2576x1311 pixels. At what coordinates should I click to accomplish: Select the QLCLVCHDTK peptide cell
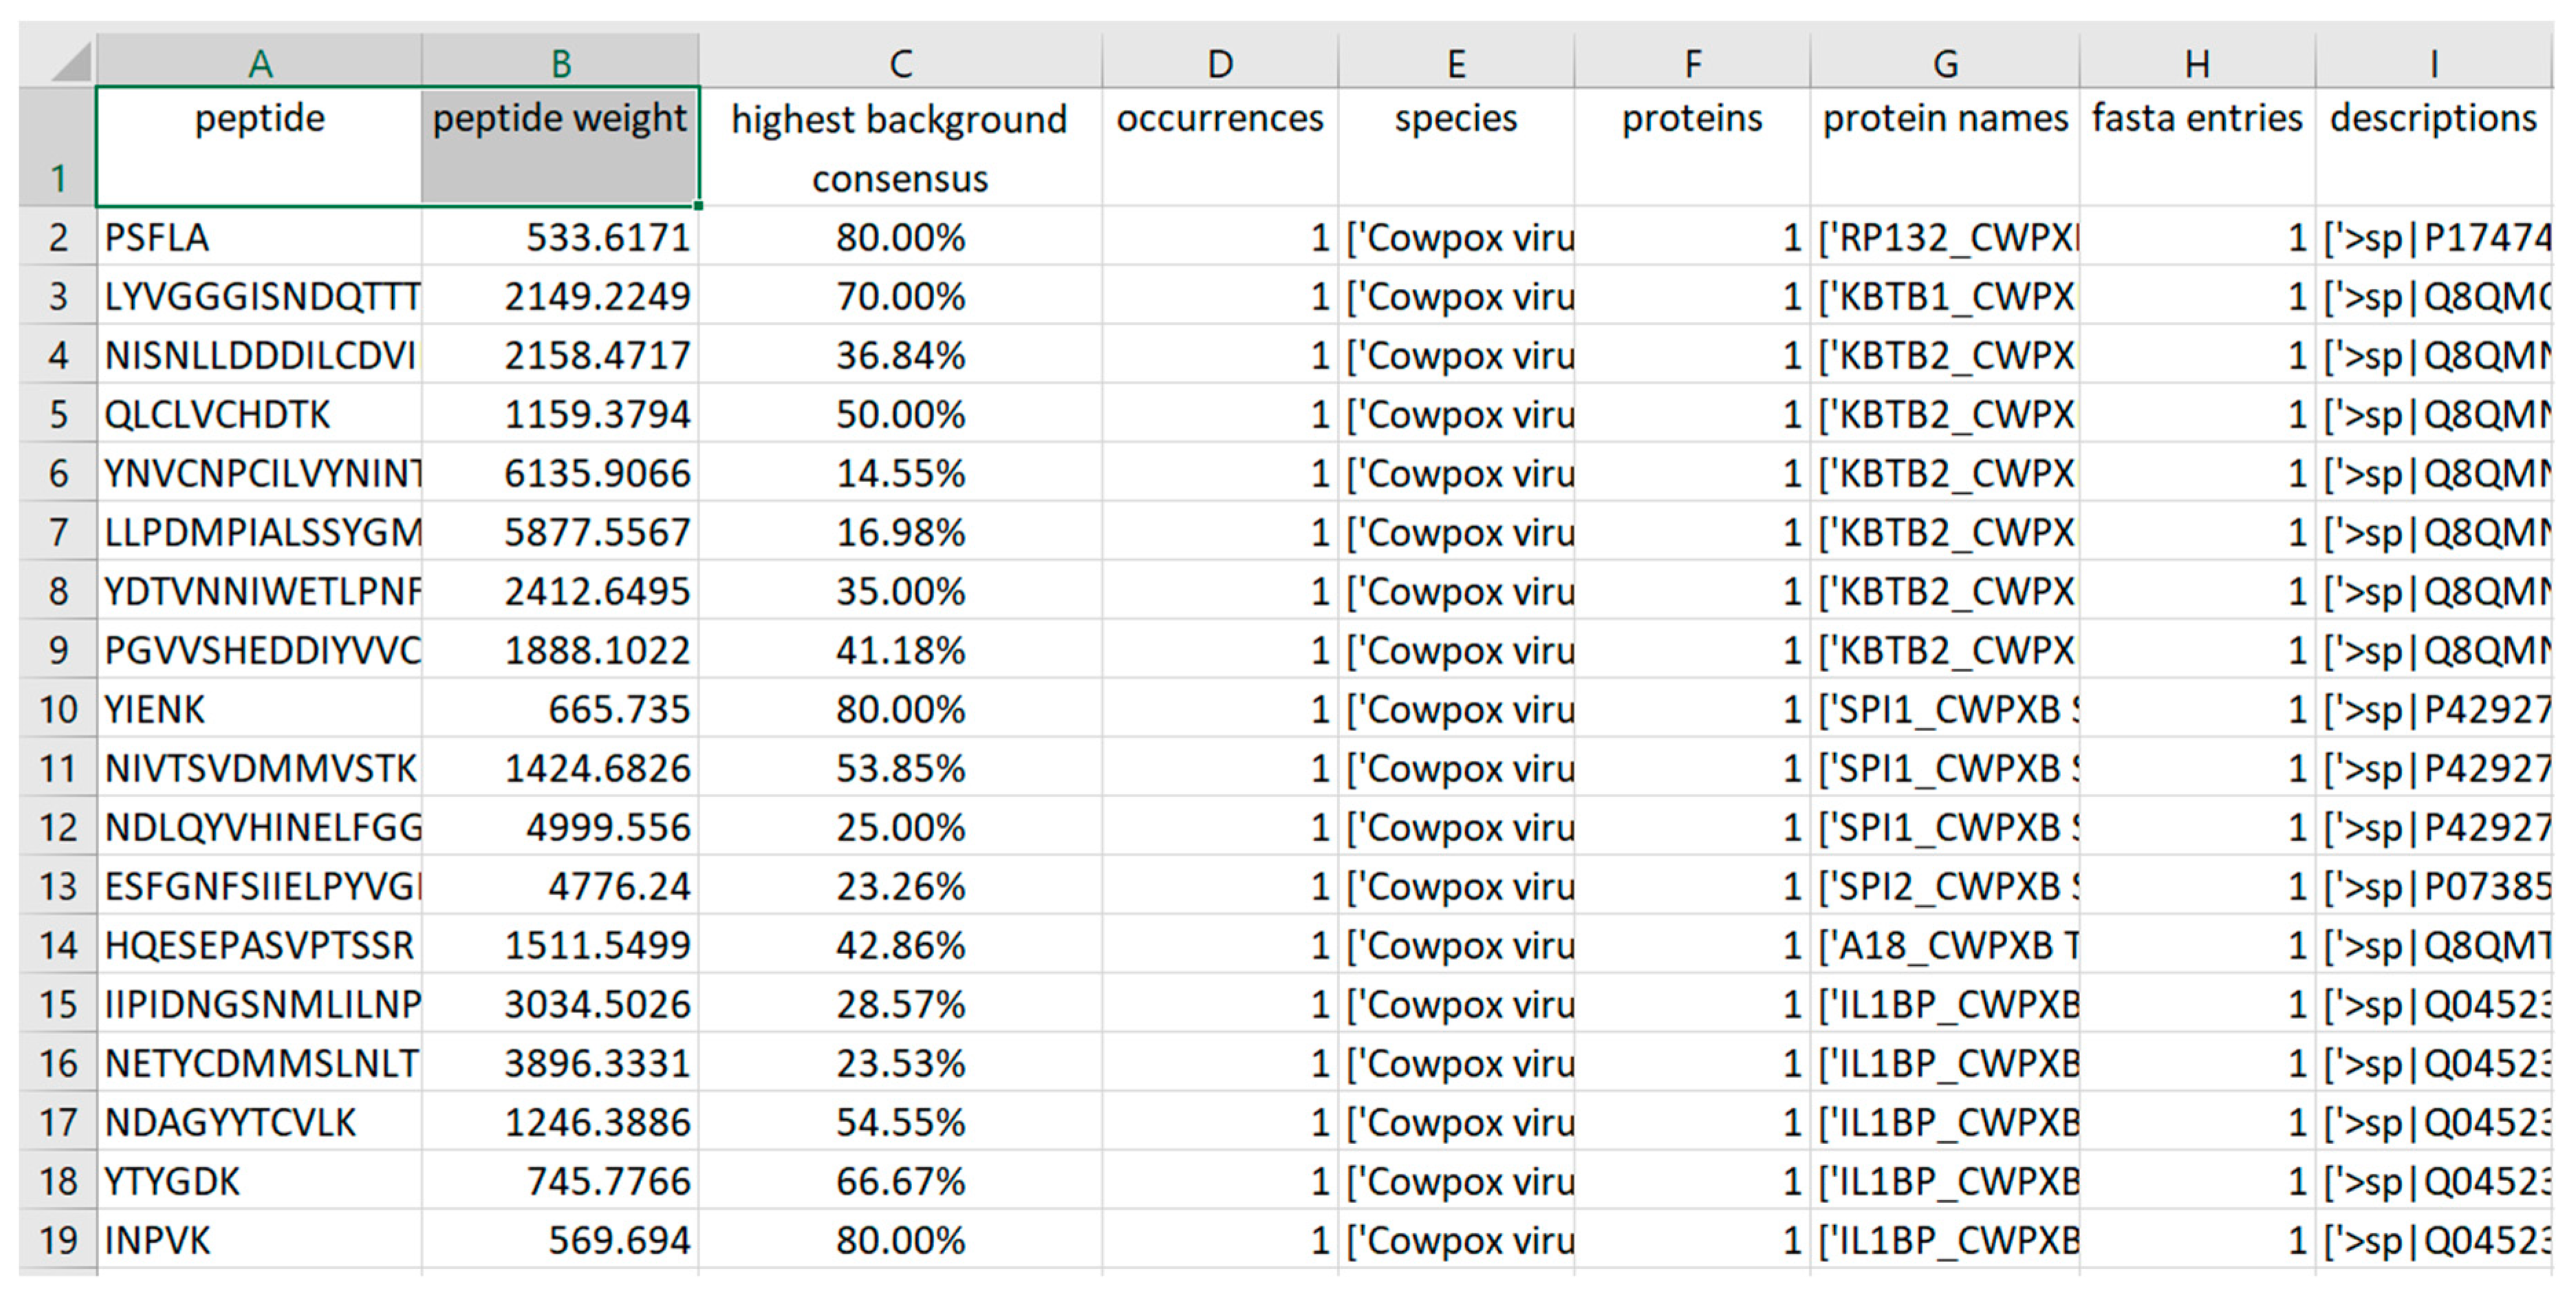pyautogui.click(x=259, y=414)
